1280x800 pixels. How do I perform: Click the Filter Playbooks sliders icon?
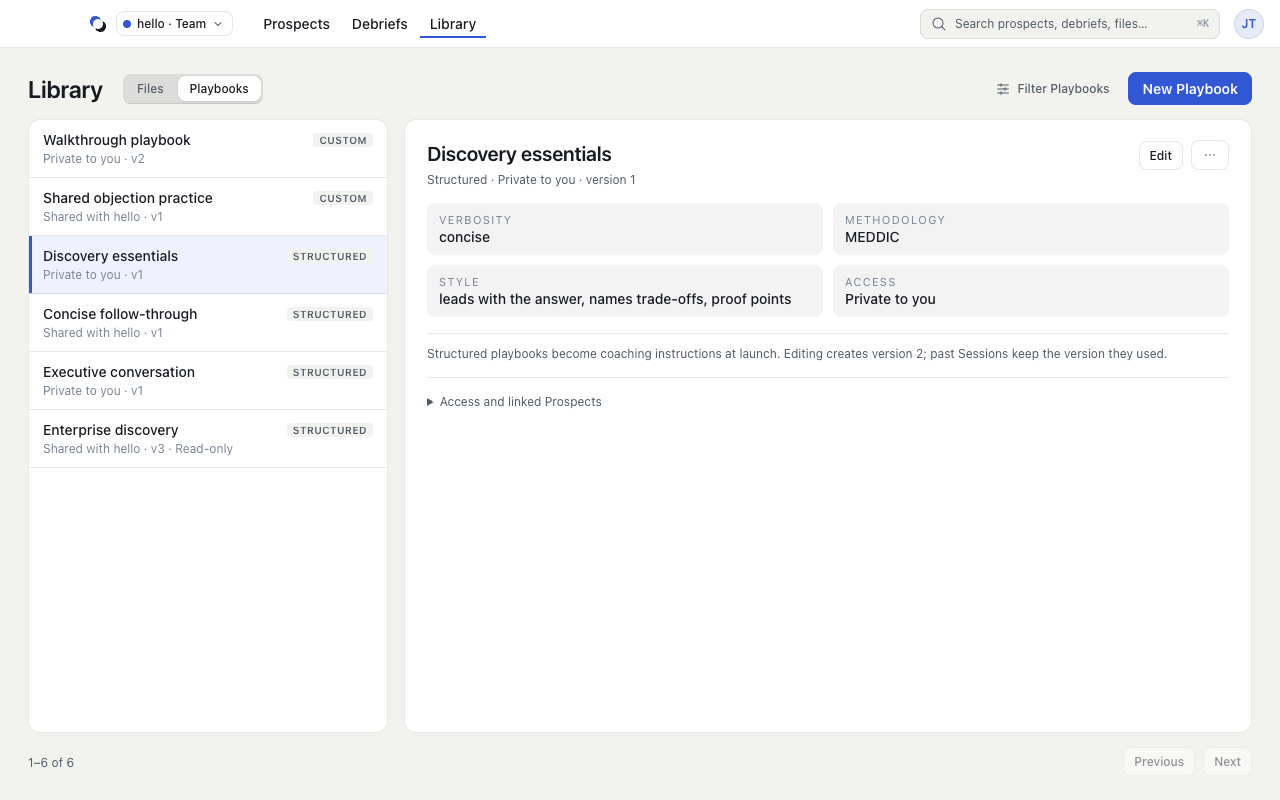[1003, 89]
